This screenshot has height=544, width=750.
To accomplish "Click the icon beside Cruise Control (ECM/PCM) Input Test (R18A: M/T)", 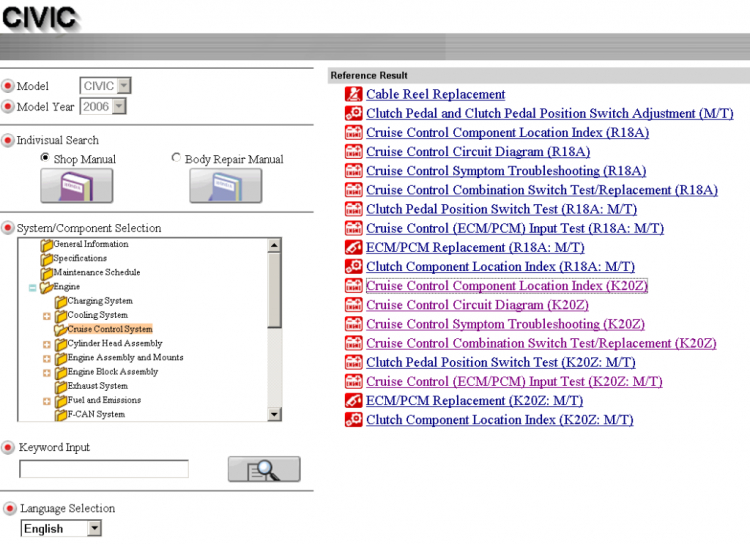I will tap(353, 228).
